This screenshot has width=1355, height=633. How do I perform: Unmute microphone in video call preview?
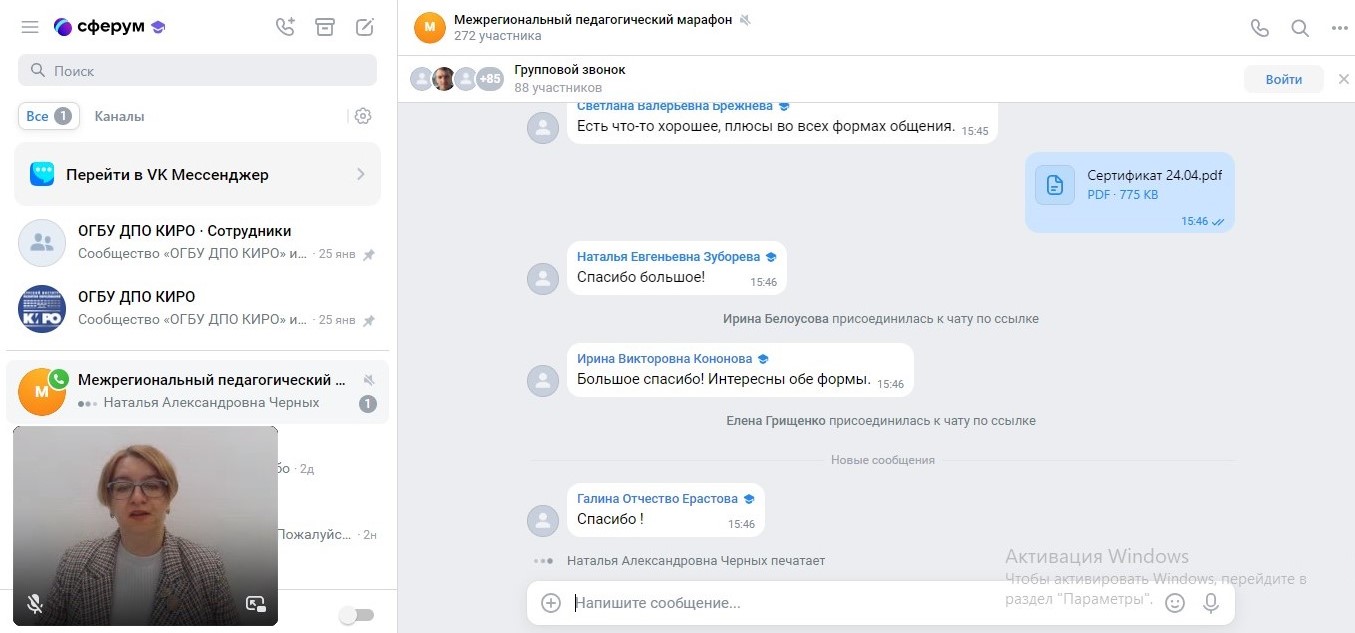35,603
